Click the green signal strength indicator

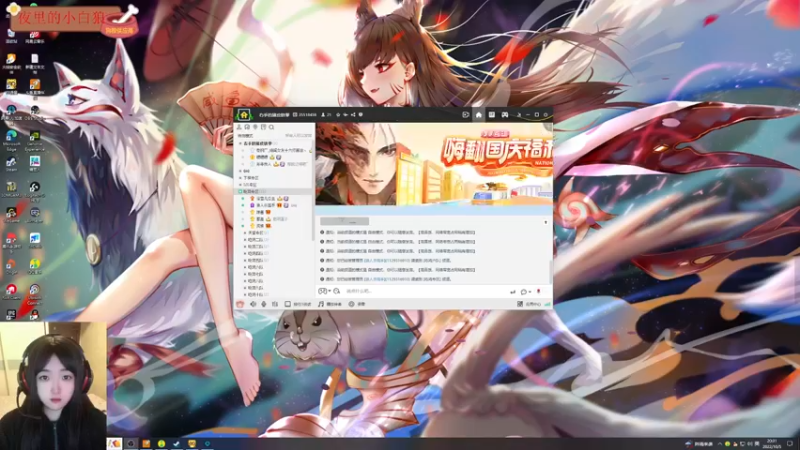coord(547,304)
